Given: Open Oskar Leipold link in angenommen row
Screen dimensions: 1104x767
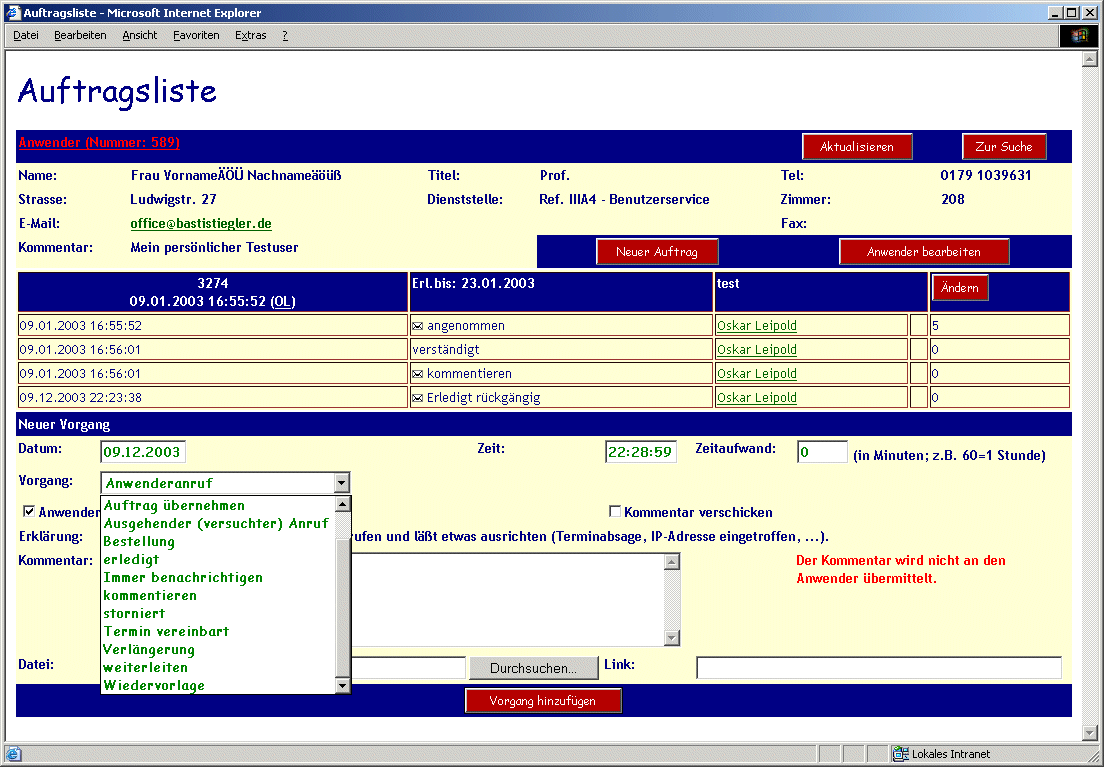Looking at the screenshot, I should click(x=757, y=326).
